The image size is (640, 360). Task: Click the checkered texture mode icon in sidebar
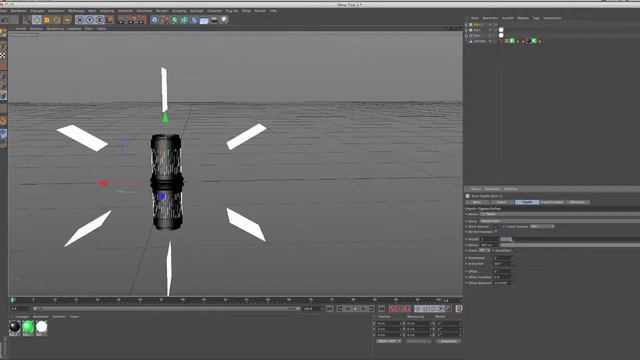pyautogui.click(x=3, y=56)
